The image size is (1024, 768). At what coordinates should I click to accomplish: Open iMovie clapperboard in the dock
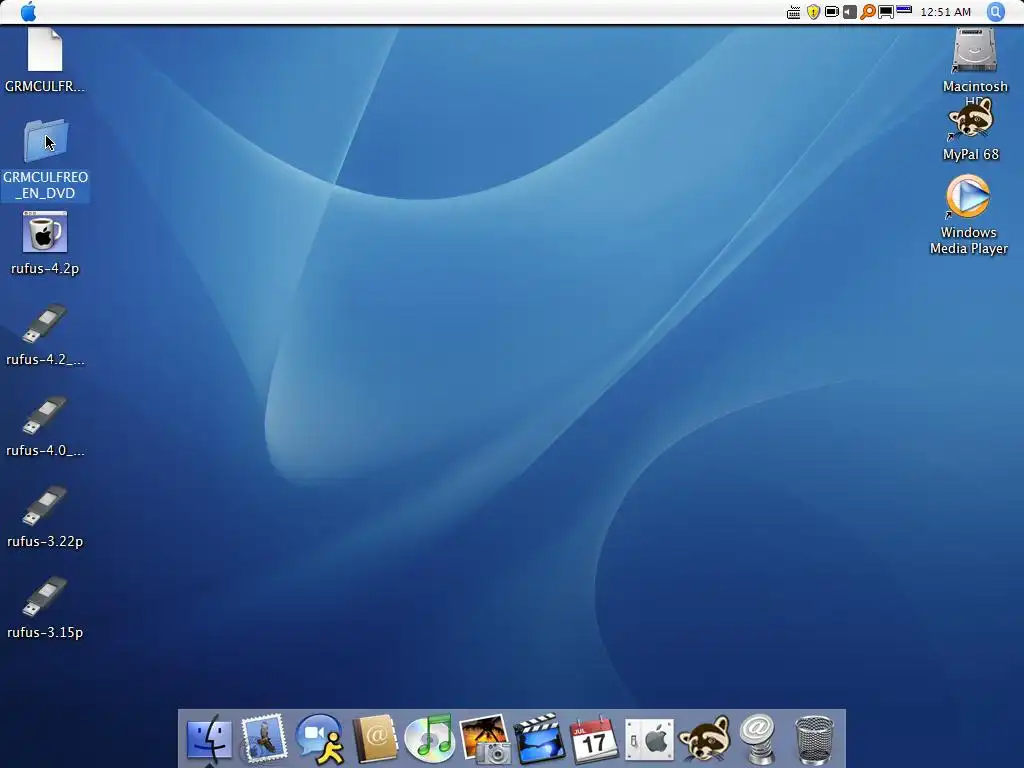point(539,739)
